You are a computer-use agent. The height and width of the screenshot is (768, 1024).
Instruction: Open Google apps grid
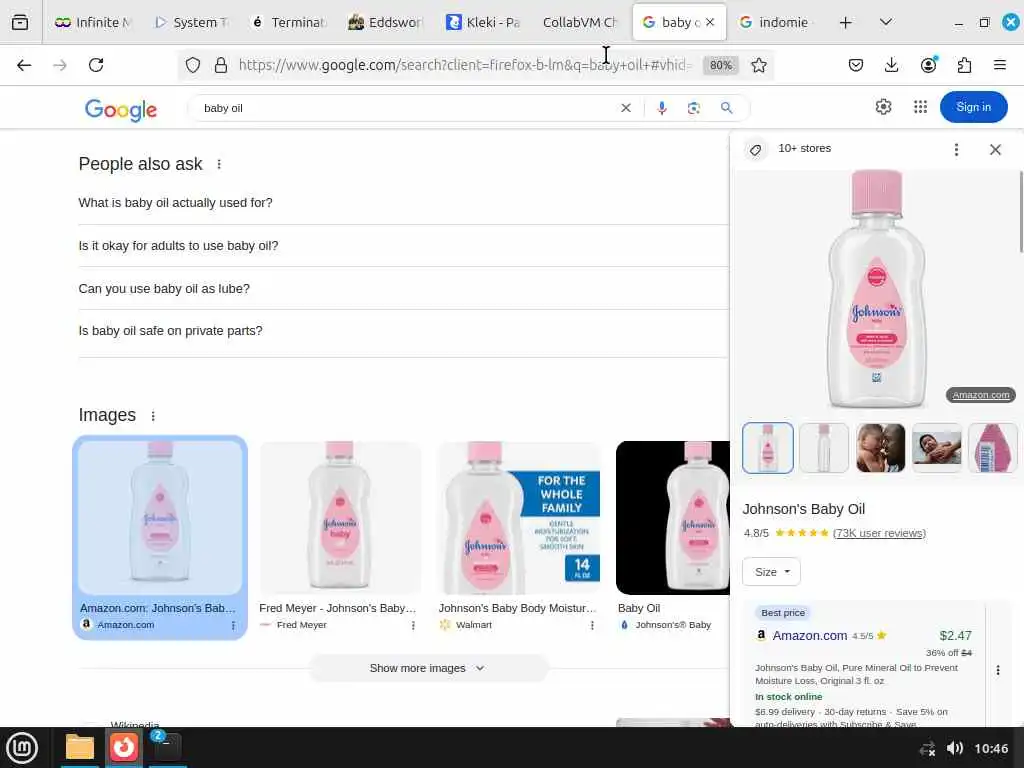click(x=920, y=106)
